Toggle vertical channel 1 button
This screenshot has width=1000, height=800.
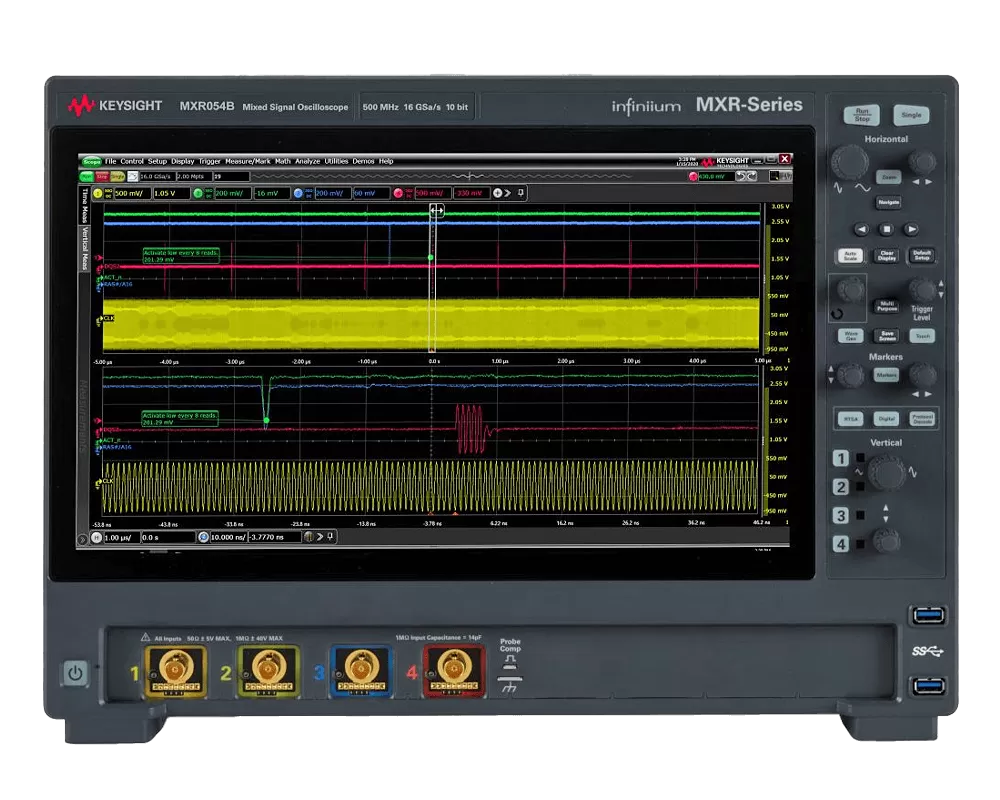[x=841, y=458]
